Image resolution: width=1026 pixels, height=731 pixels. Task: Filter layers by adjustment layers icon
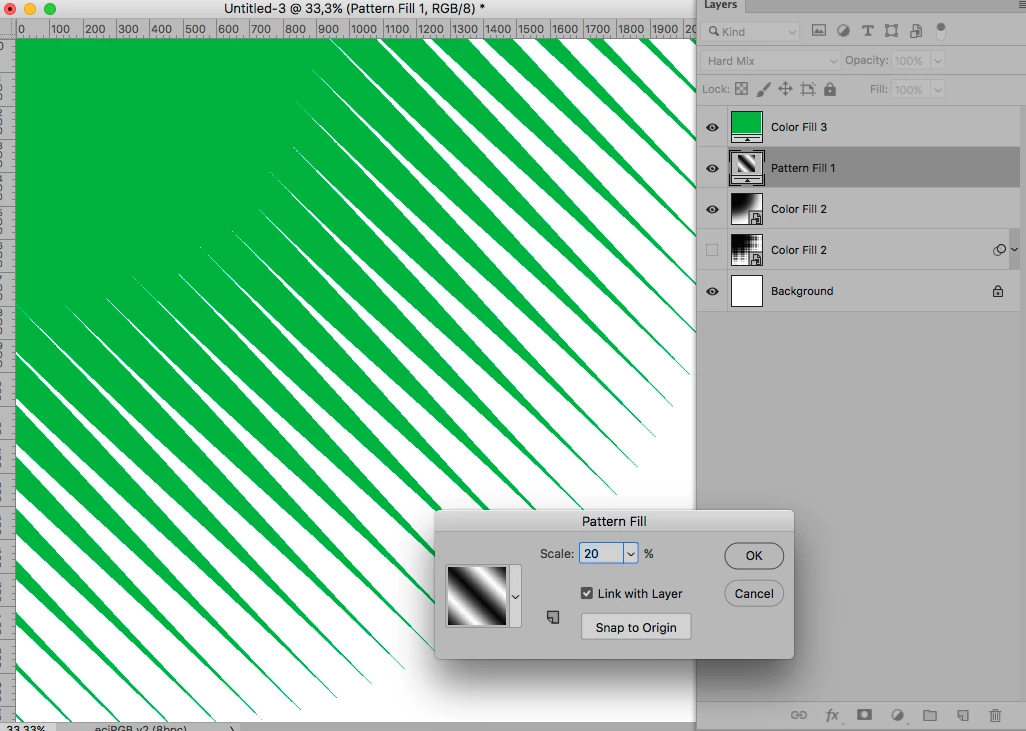843,31
